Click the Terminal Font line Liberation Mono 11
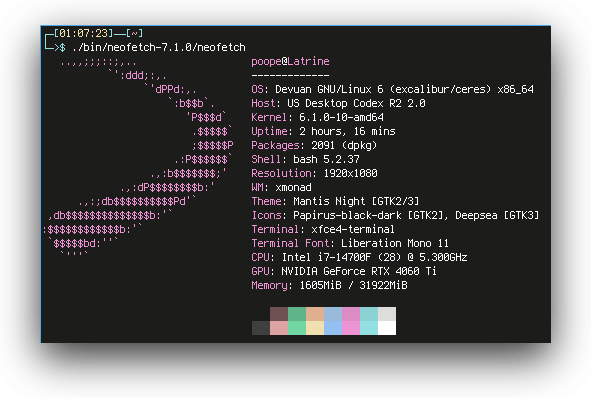The width and height of the screenshot is (591, 398). click(350, 243)
